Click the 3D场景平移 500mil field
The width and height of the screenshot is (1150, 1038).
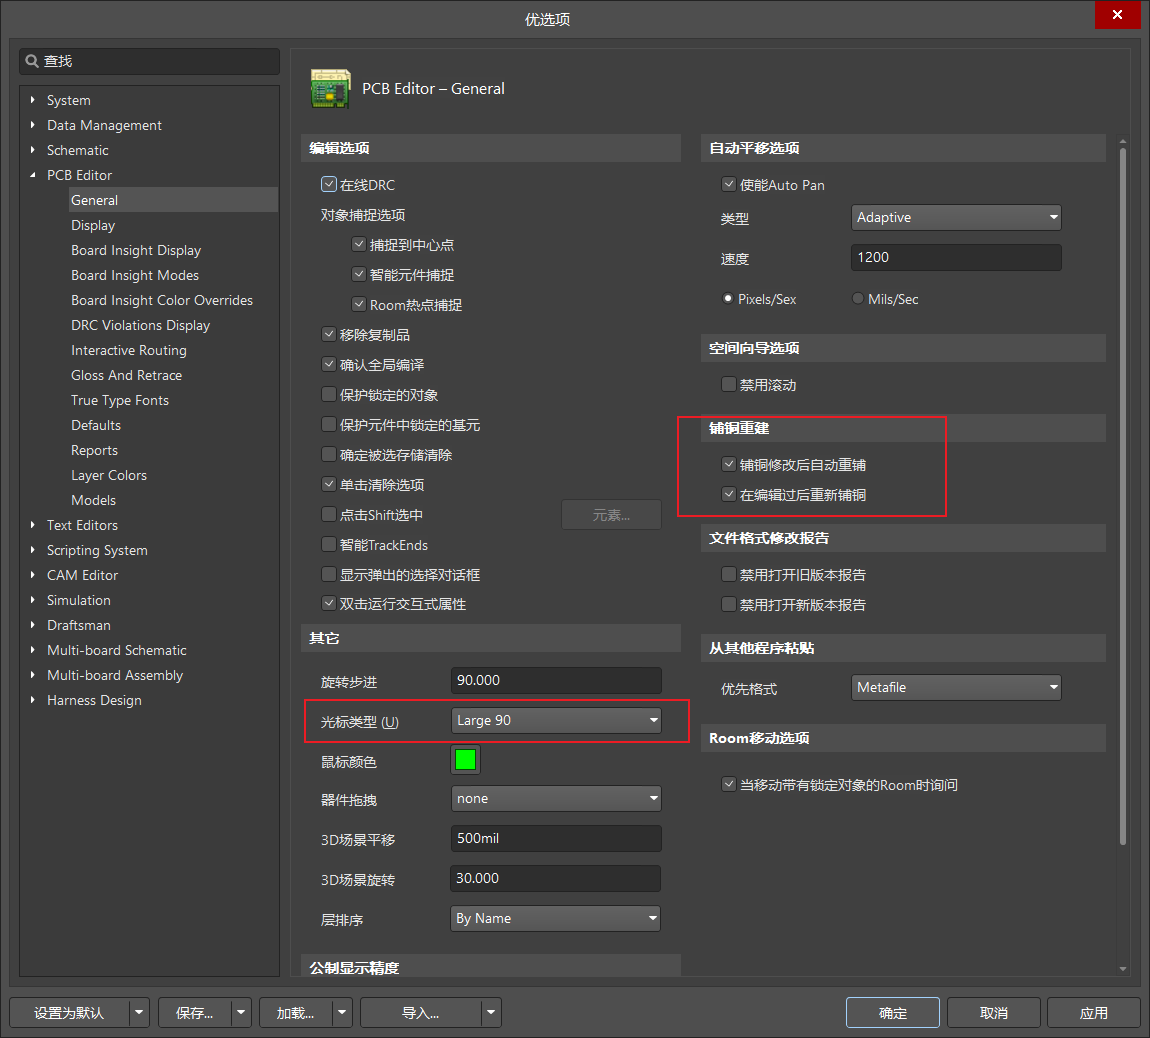(556, 838)
